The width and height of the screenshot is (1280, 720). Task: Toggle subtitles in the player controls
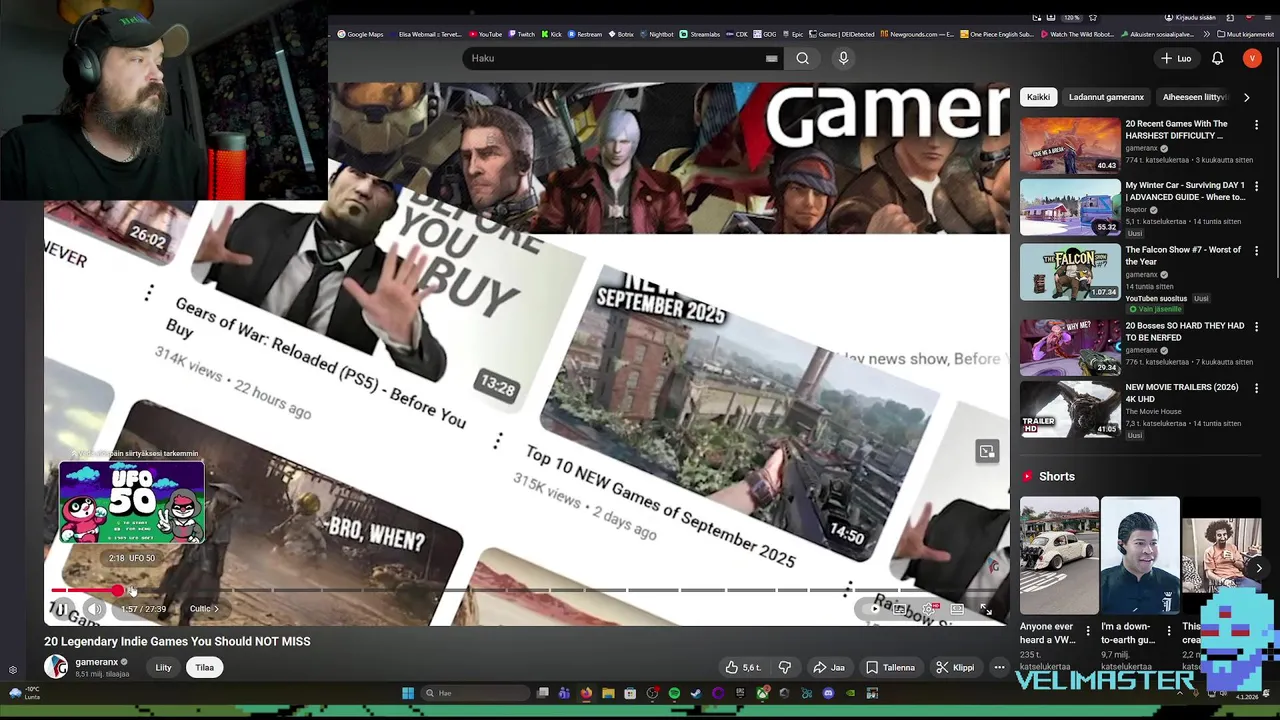tap(899, 608)
